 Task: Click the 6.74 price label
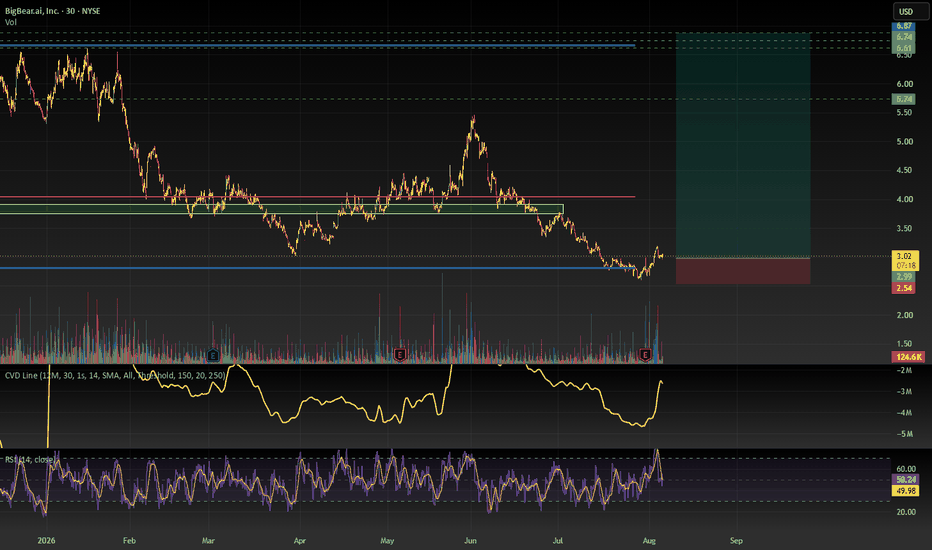tap(904, 37)
